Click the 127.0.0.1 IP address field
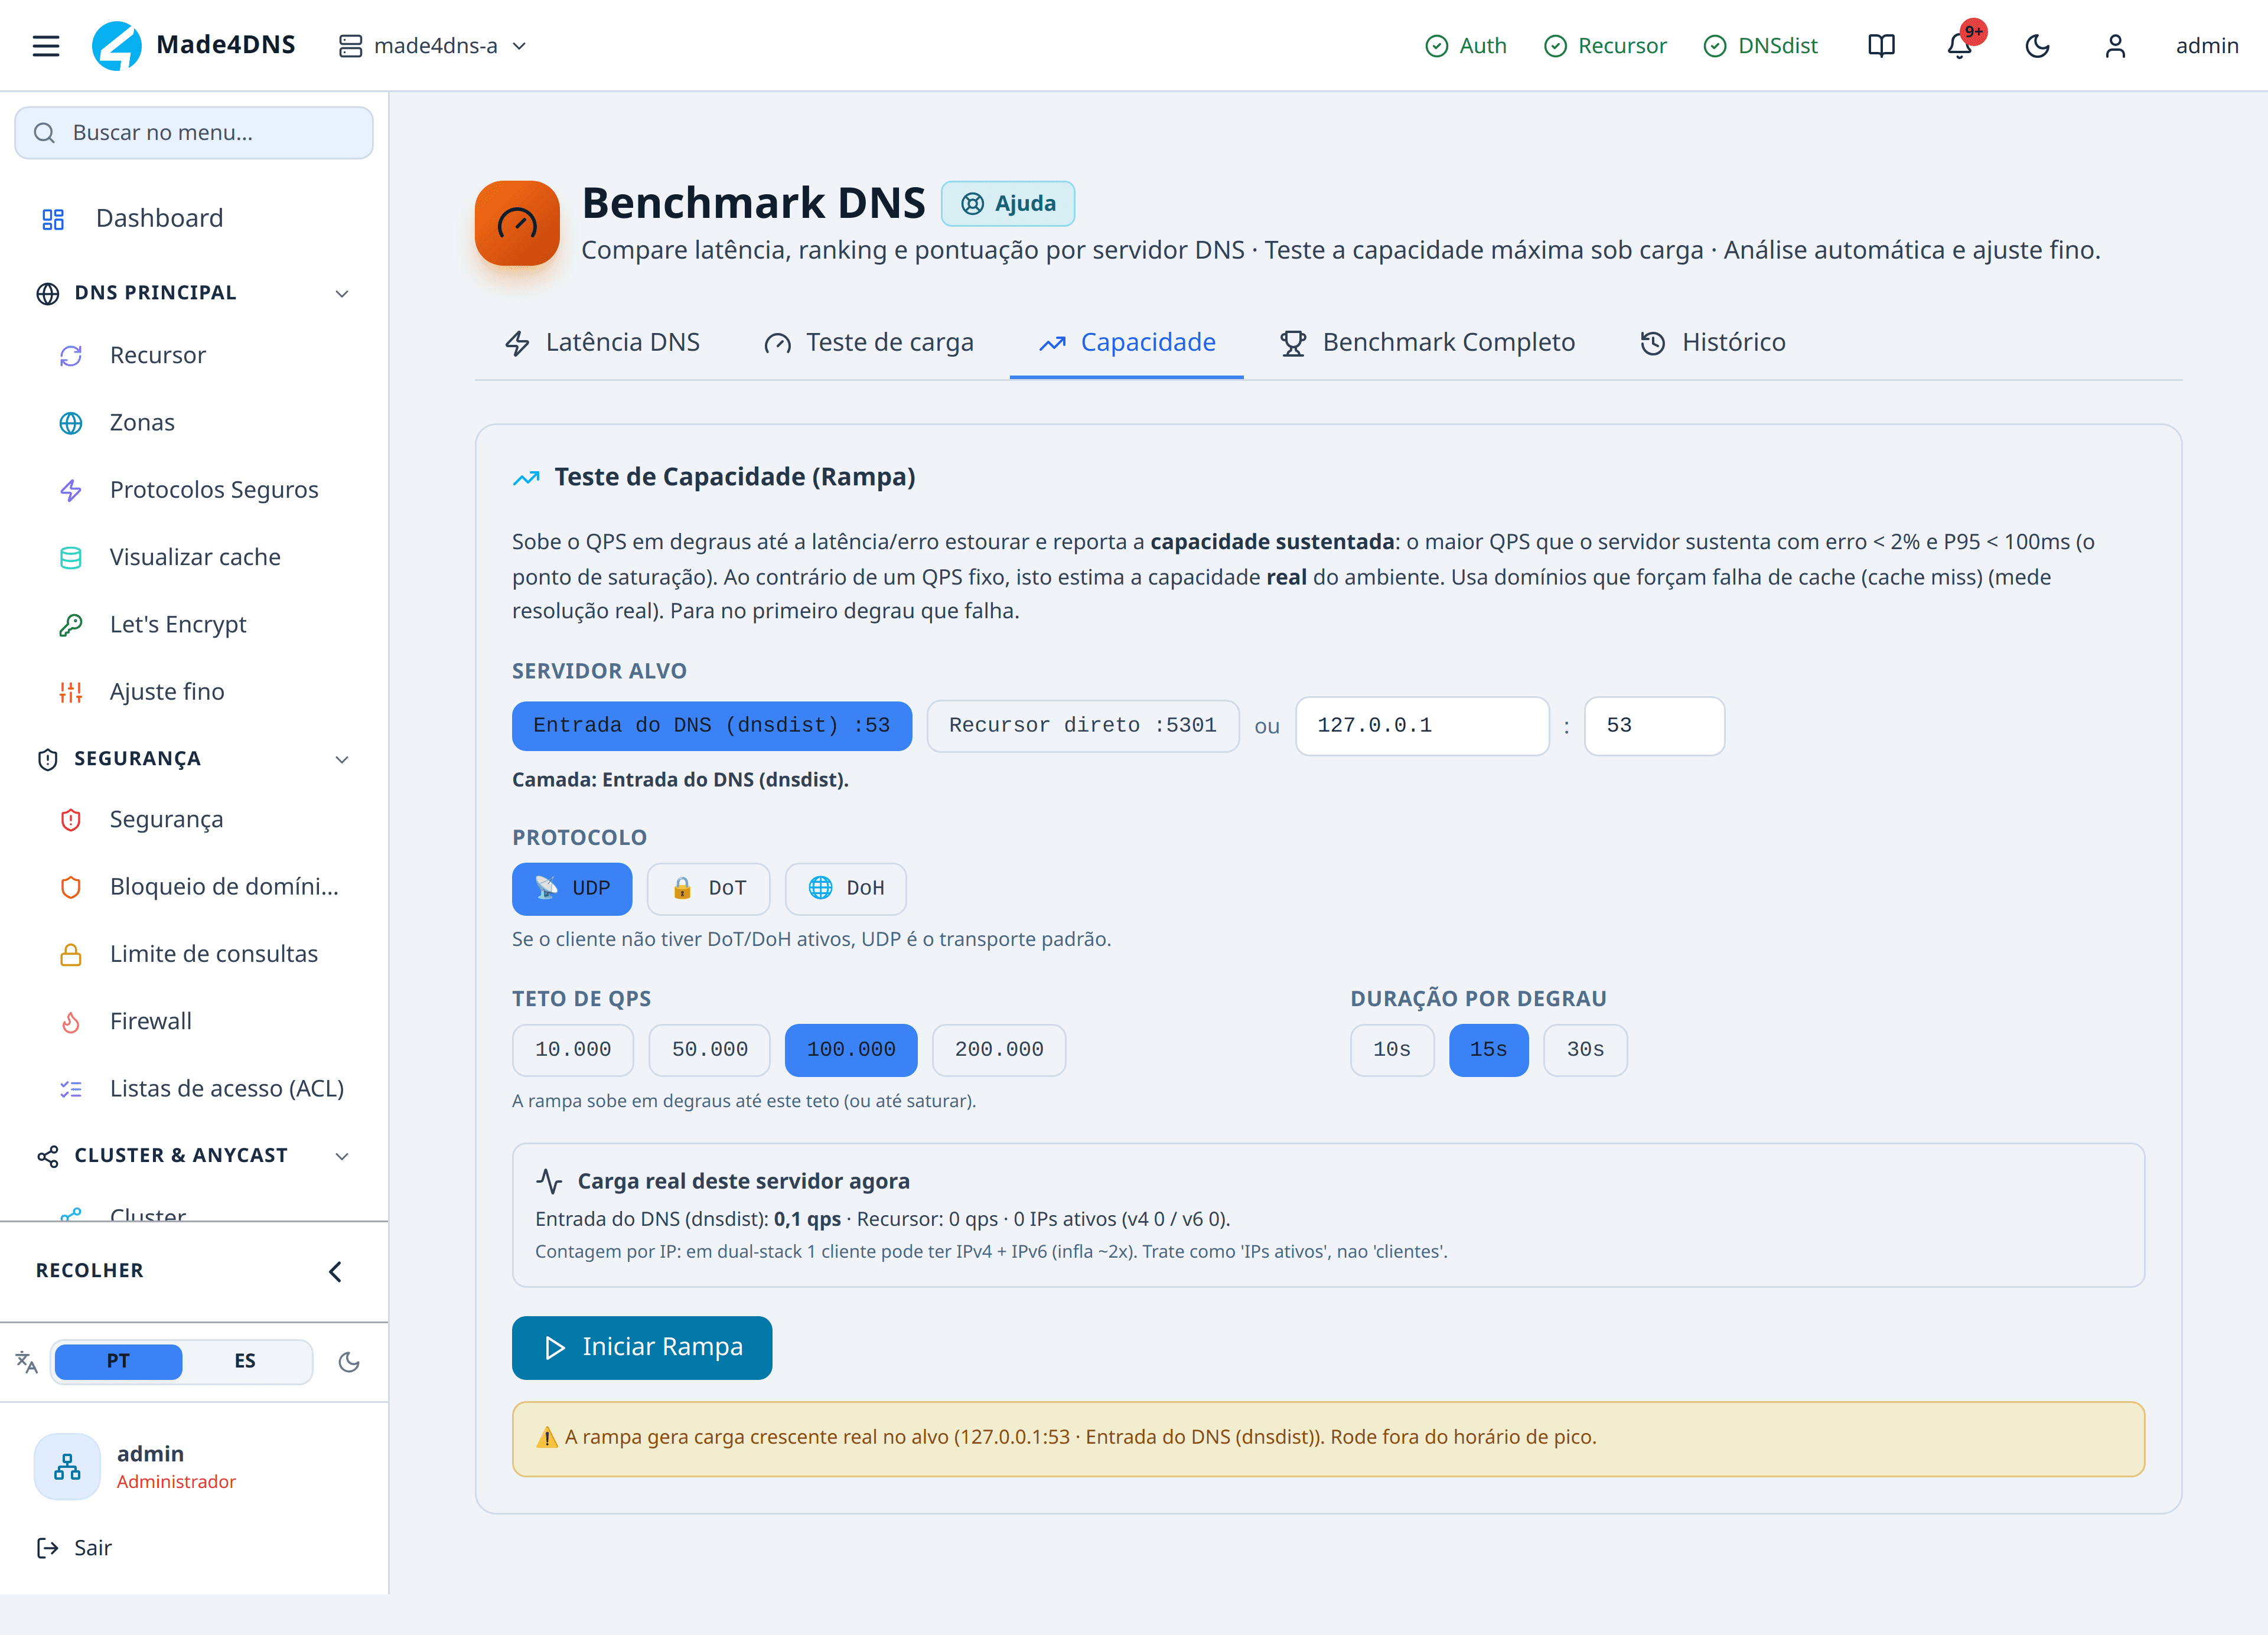 [x=1422, y=726]
